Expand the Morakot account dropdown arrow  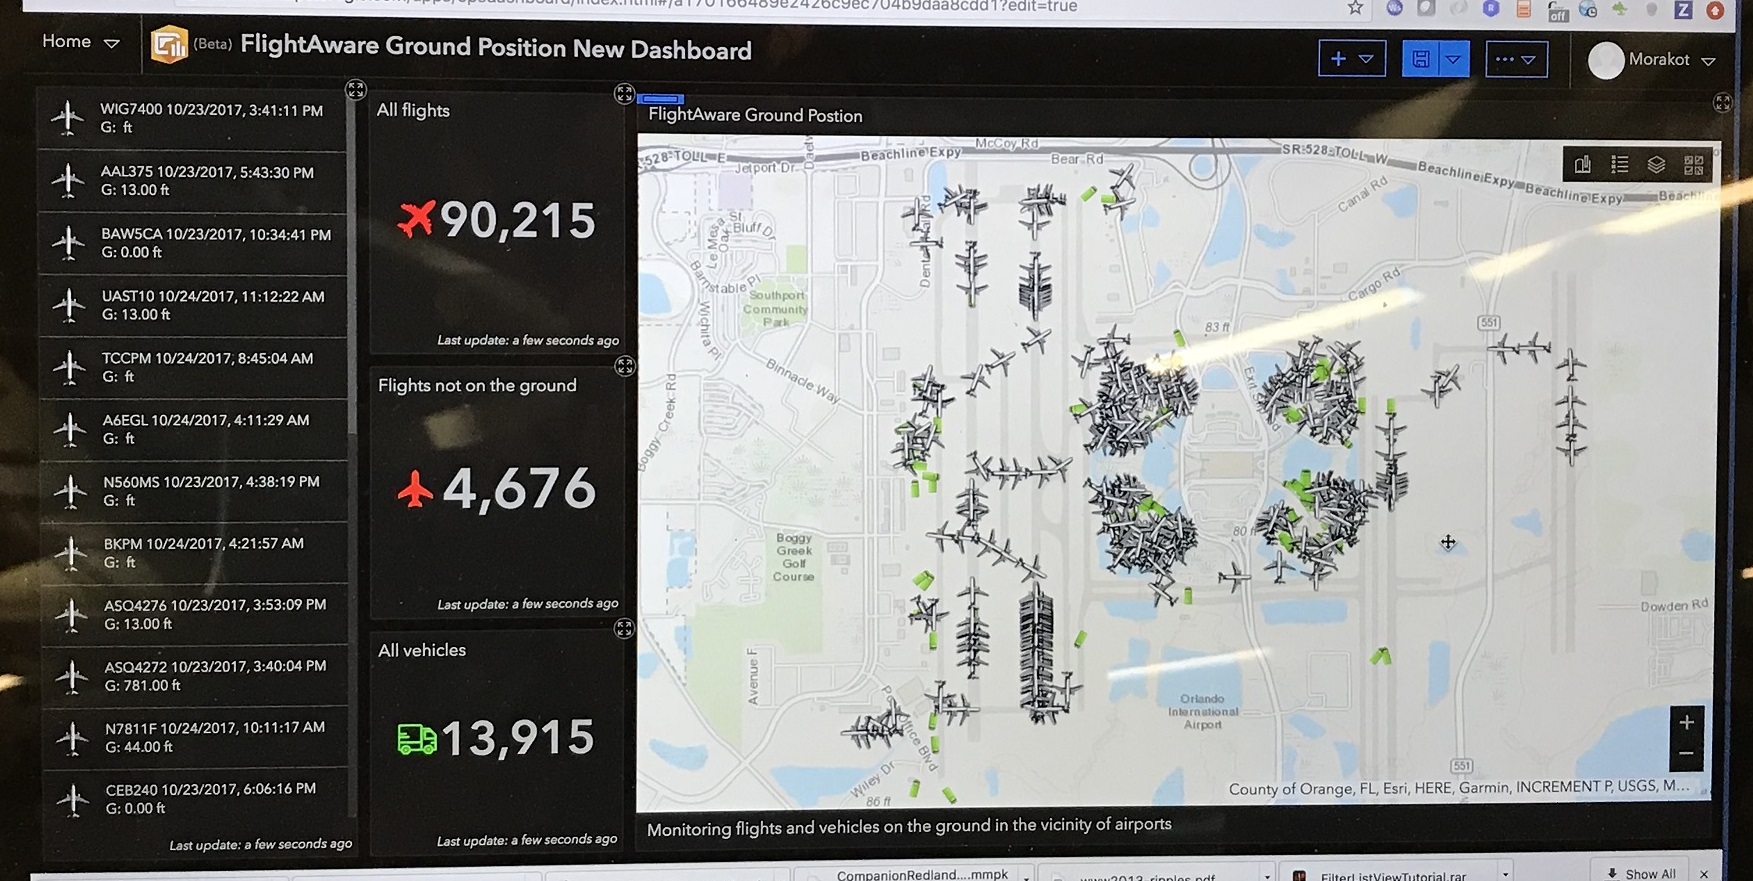1708,61
